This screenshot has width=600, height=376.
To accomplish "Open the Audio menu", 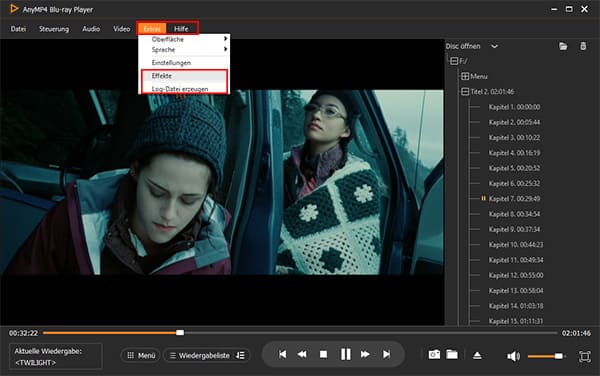I will tap(91, 29).
